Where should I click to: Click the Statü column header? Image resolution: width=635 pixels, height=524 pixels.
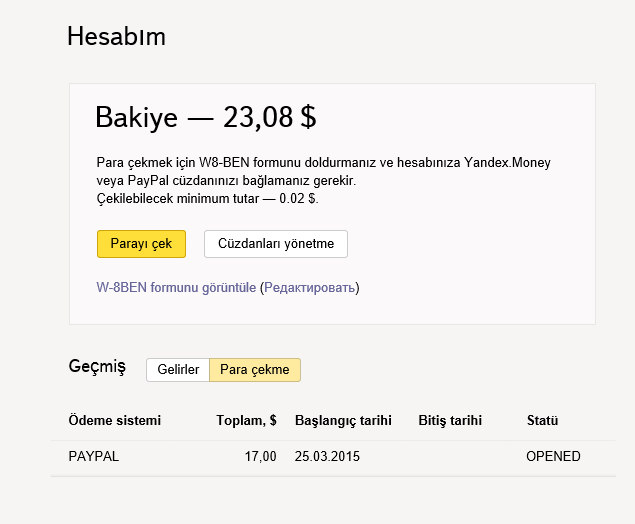[x=542, y=420]
